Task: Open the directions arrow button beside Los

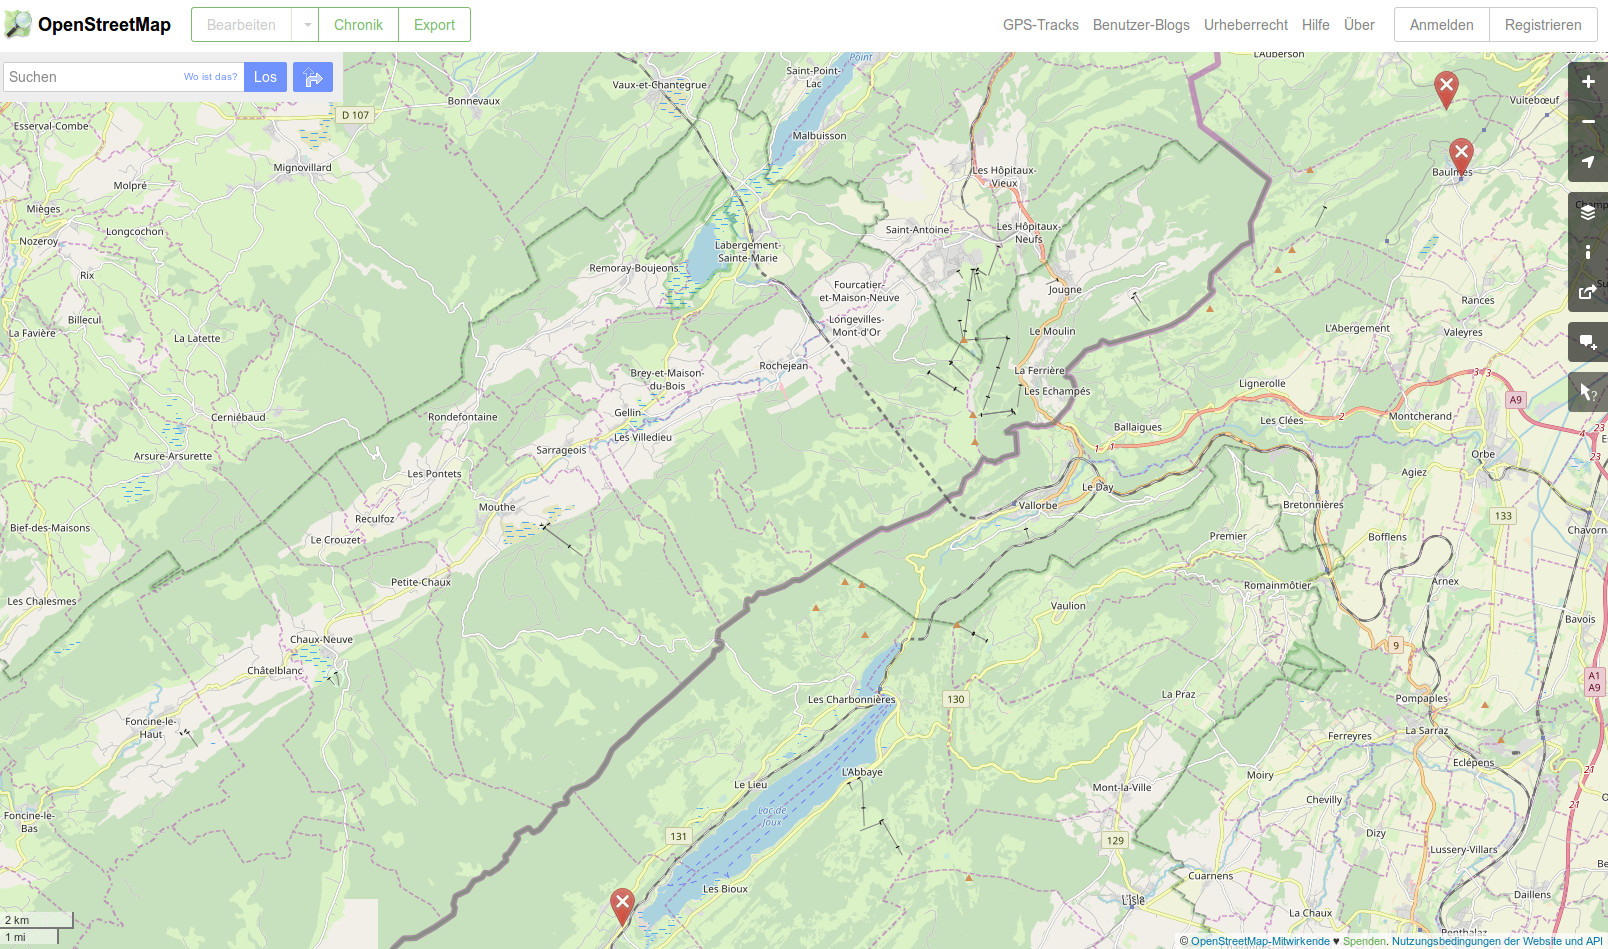Action: point(313,77)
